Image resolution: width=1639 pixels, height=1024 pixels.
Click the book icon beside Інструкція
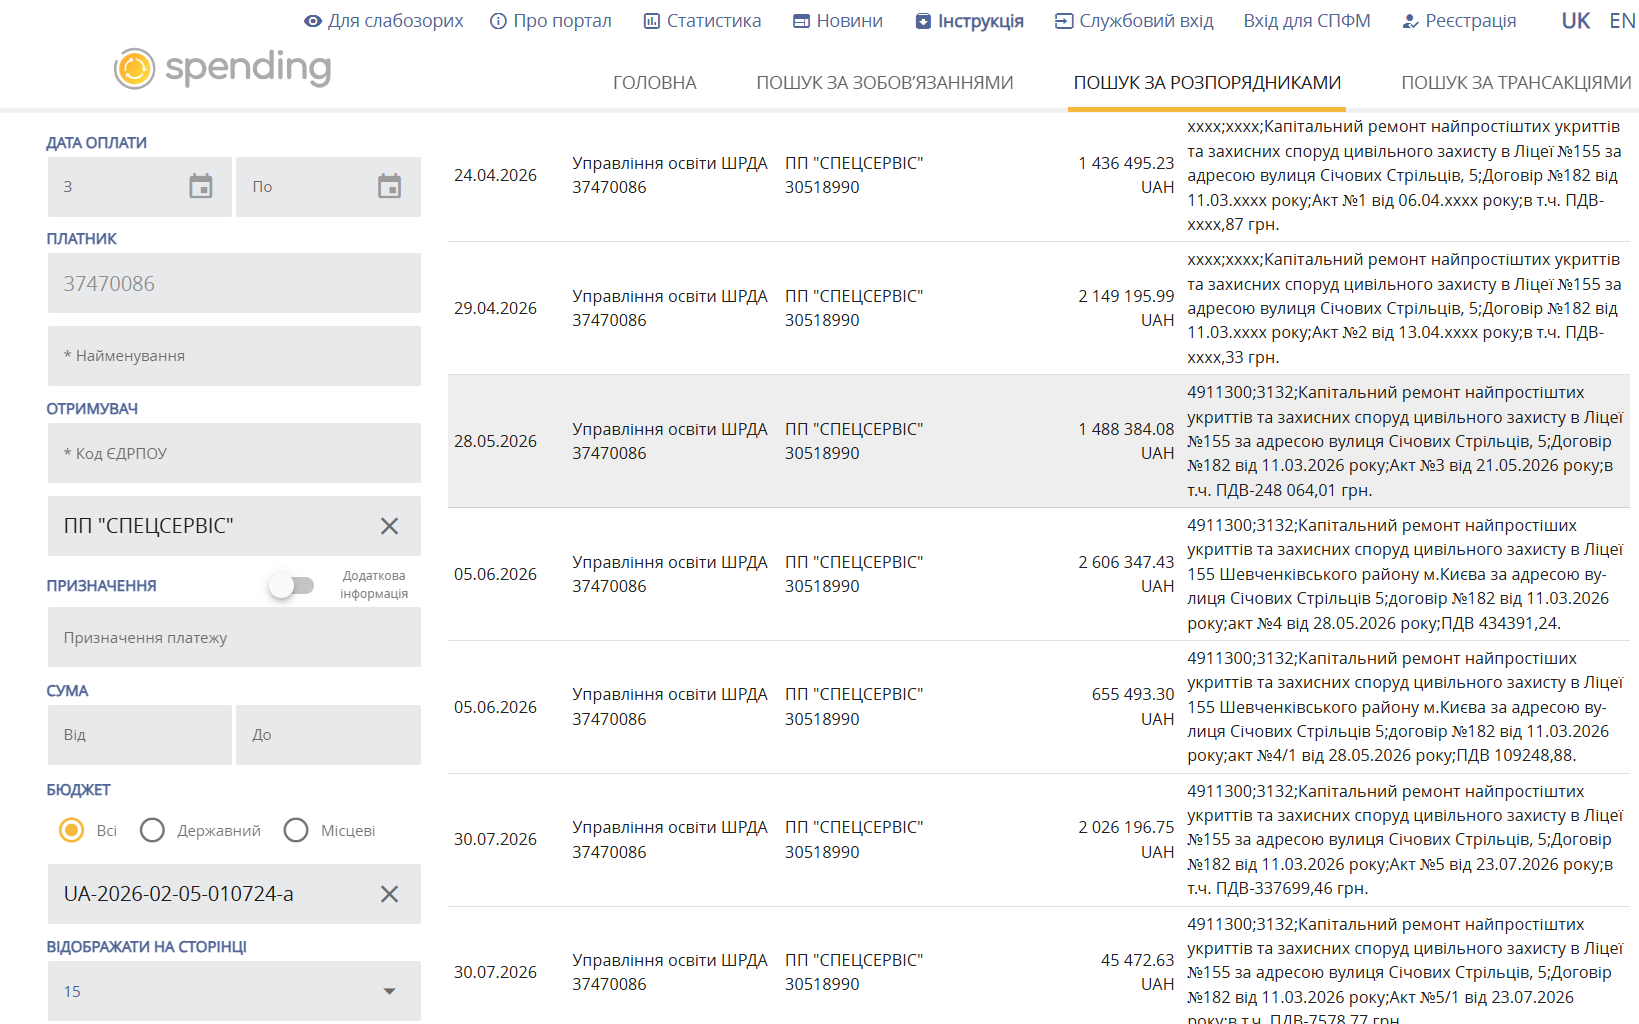923,21
